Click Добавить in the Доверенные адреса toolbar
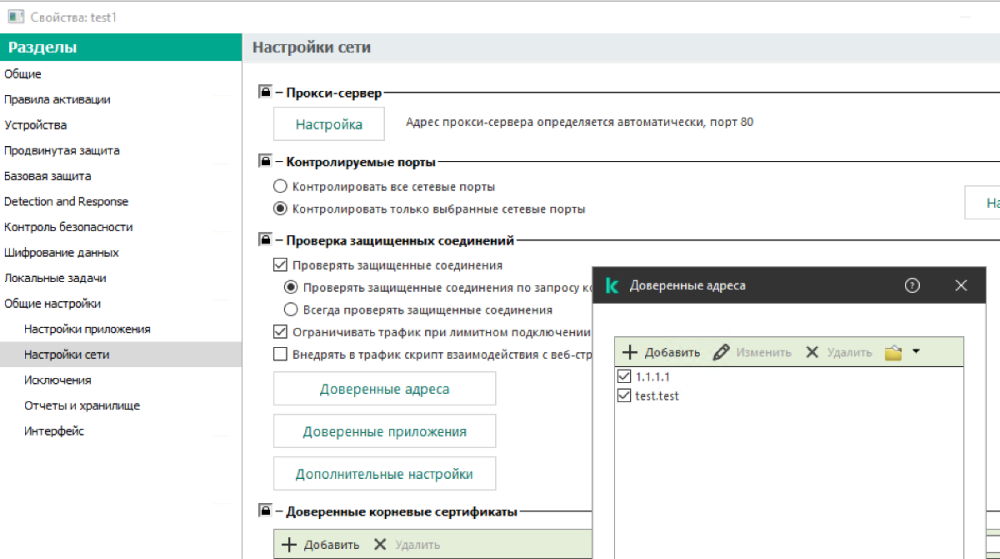Image resolution: width=1000 pixels, height=559 pixels. tap(661, 352)
